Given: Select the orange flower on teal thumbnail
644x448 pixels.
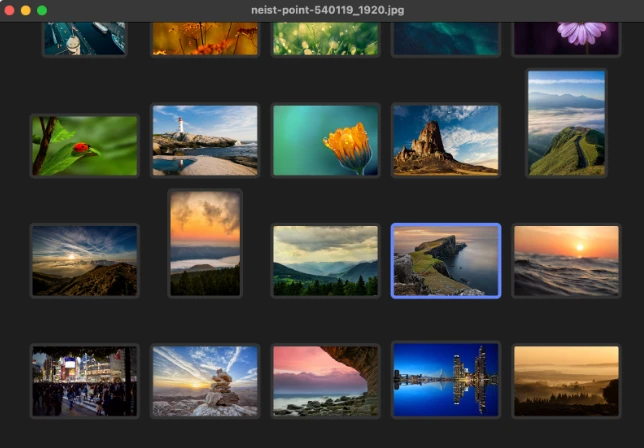Looking at the screenshot, I should coord(325,140).
